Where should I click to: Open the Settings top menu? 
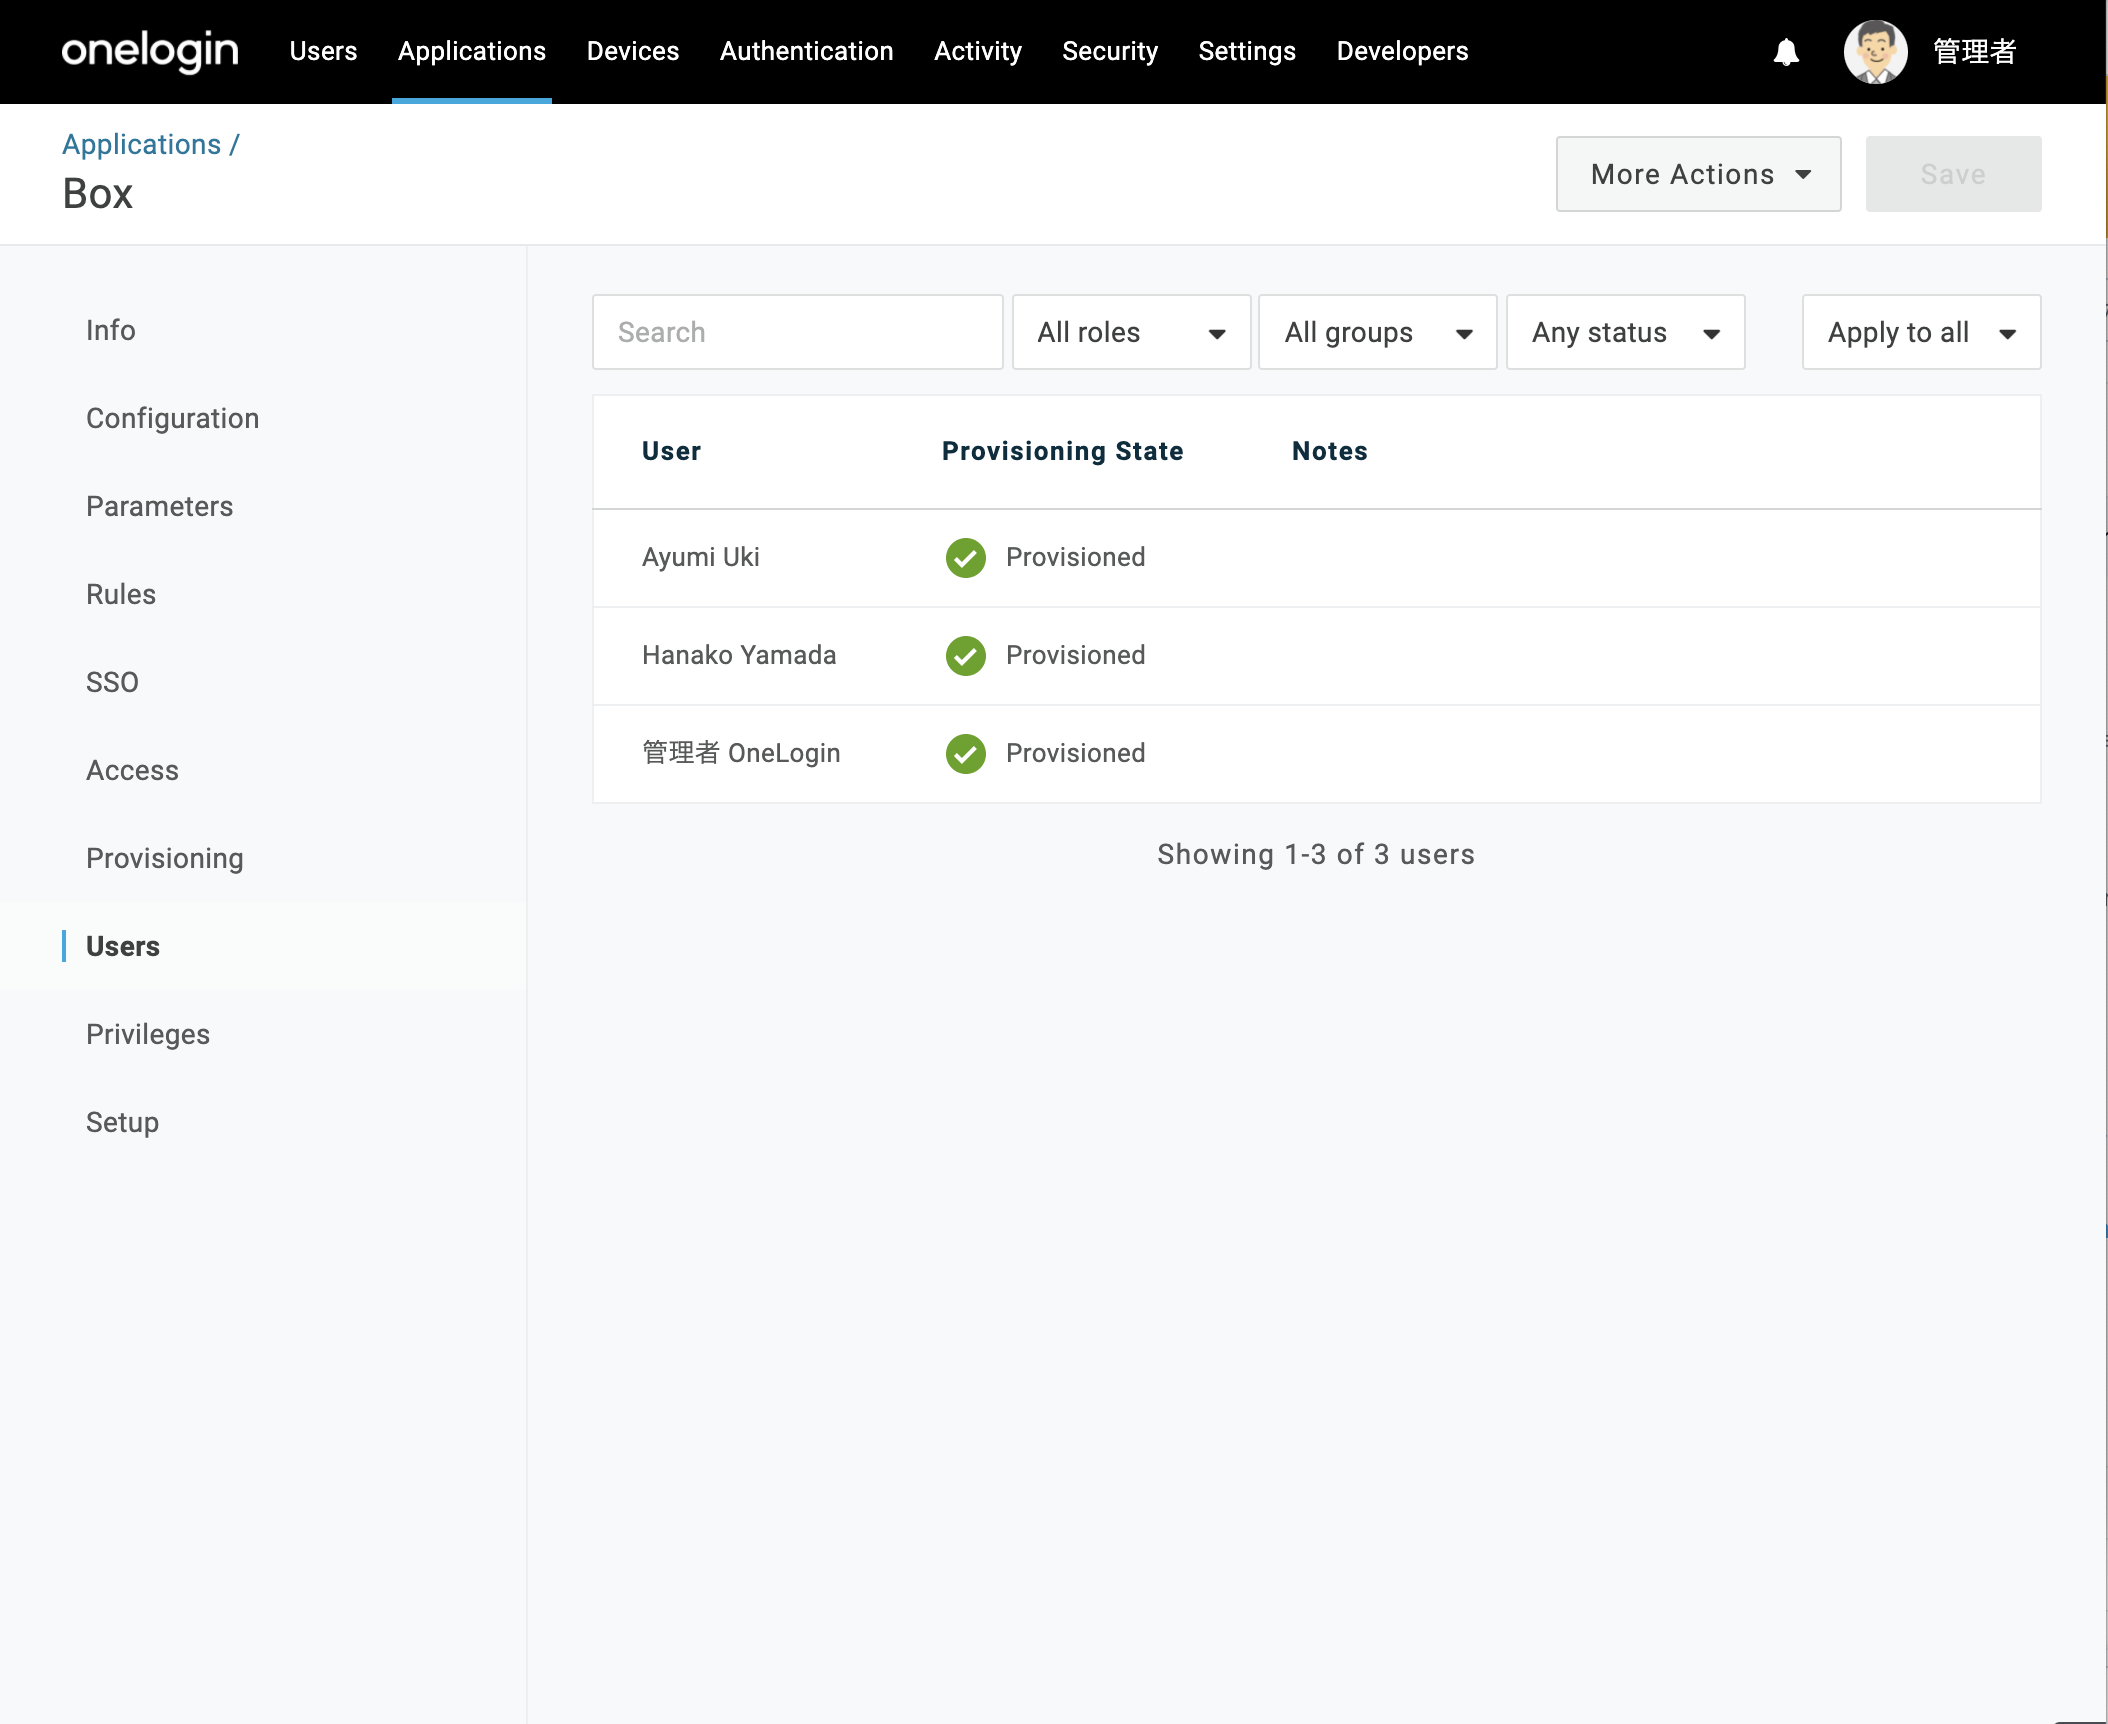click(x=1247, y=51)
